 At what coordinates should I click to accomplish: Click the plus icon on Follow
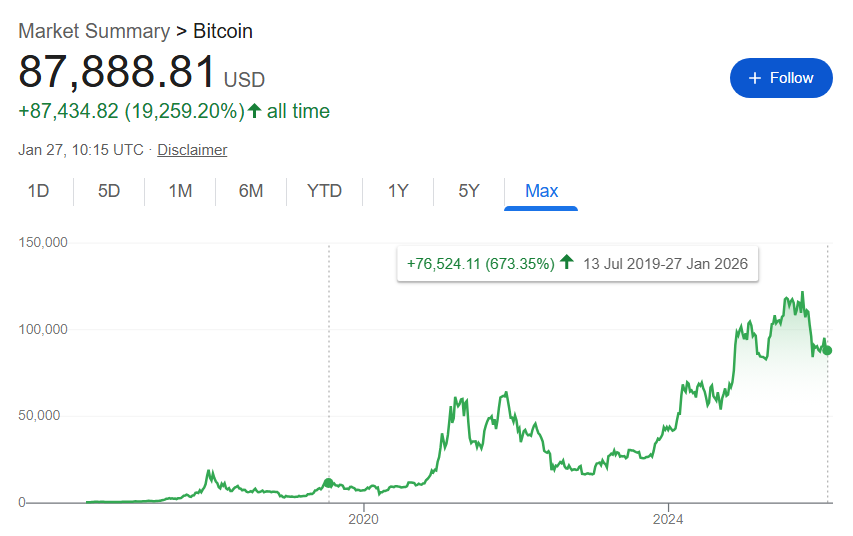(x=754, y=78)
